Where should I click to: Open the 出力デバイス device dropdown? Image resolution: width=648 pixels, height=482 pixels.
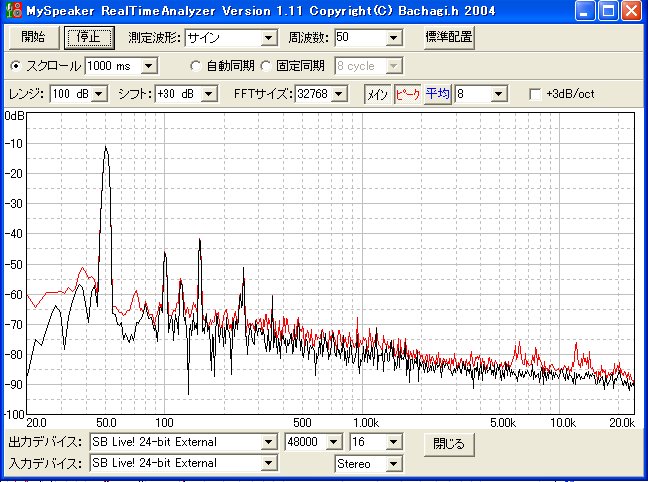pyautogui.click(x=267, y=442)
